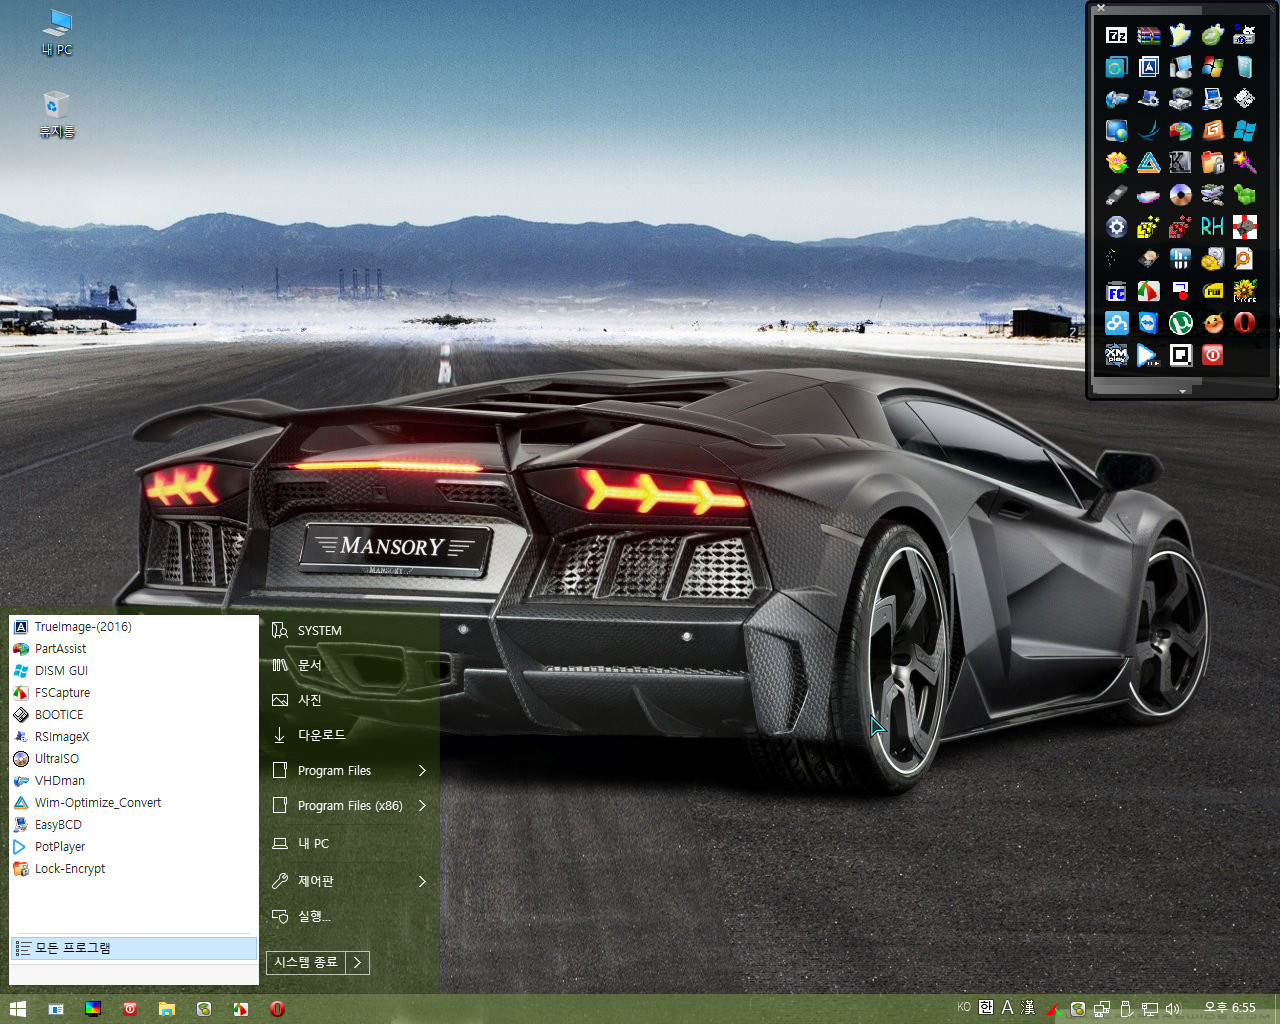1280x1024 pixels.
Task: Click the 시스템 종료 button
Action: tap(306, 962)
